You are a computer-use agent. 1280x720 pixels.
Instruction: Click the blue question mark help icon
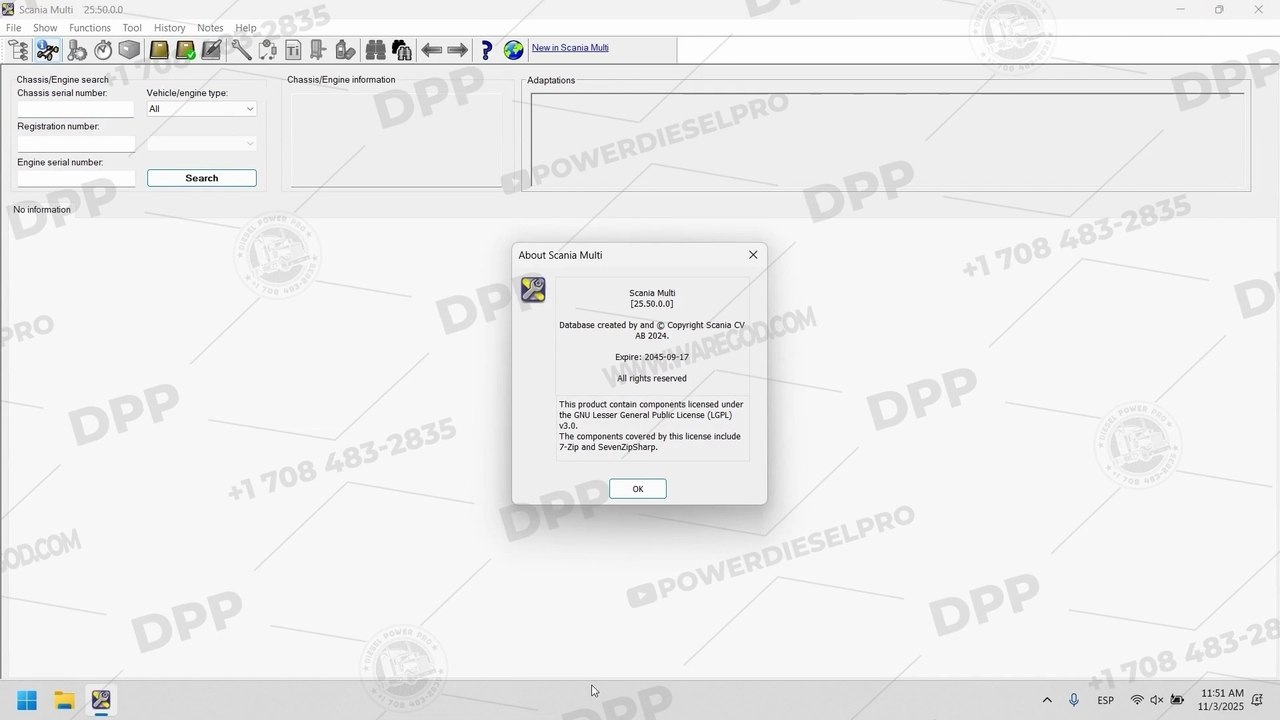(x=487, y=49)
